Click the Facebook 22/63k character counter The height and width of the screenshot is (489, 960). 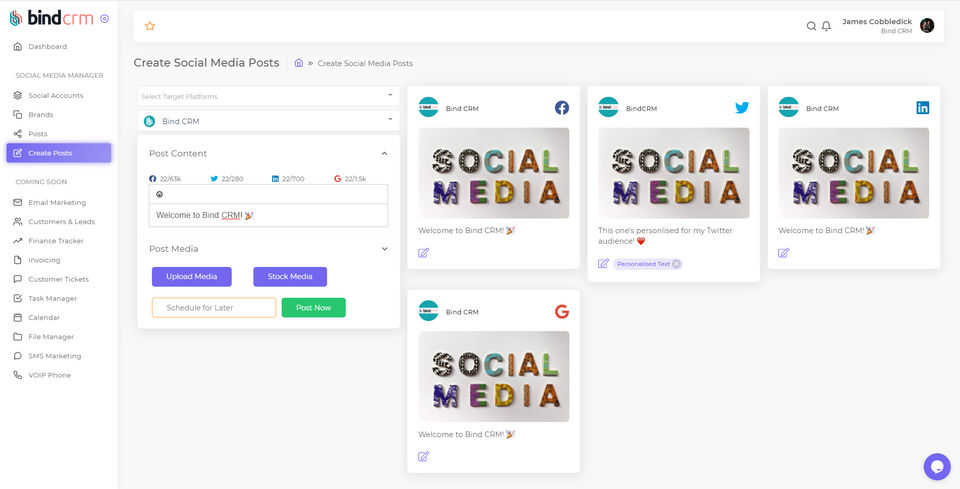(165, 179)
